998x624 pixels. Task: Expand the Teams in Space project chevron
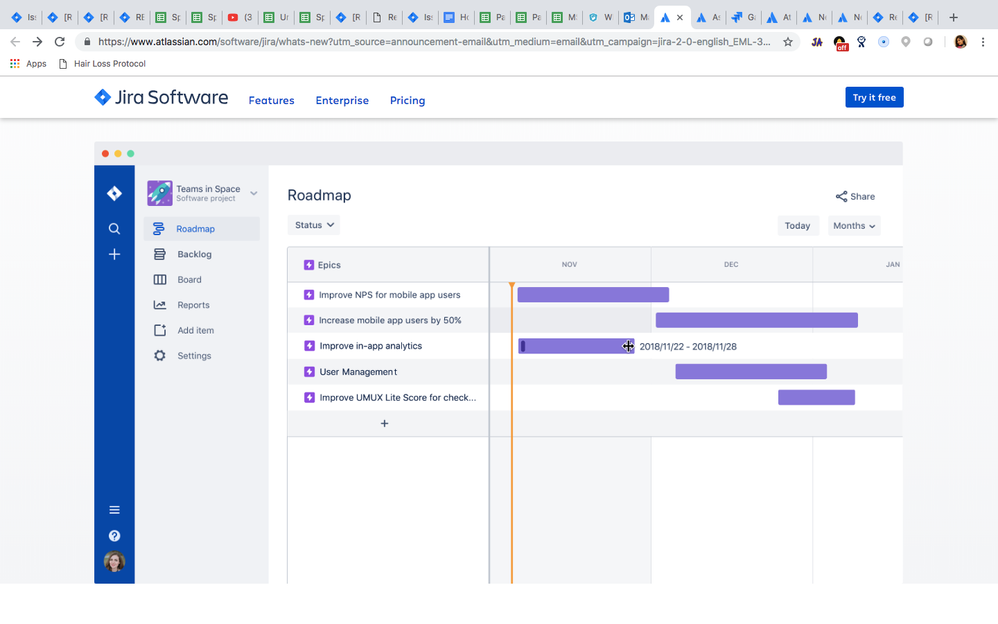(253, 193)
